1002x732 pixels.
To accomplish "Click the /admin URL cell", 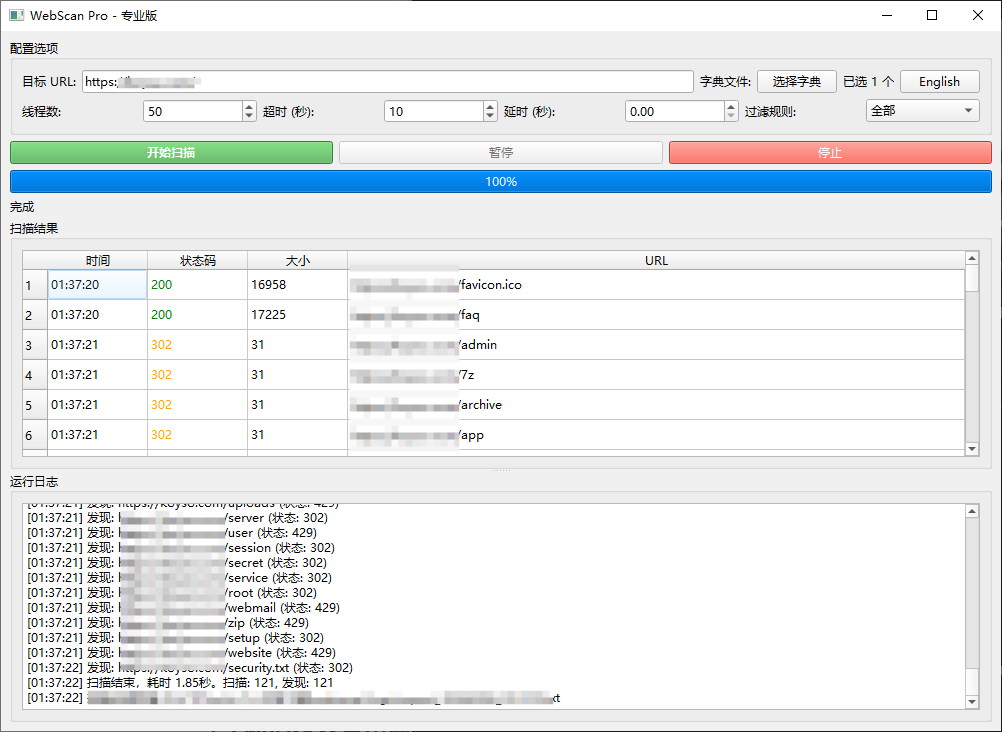I will [x=656, y=345].
